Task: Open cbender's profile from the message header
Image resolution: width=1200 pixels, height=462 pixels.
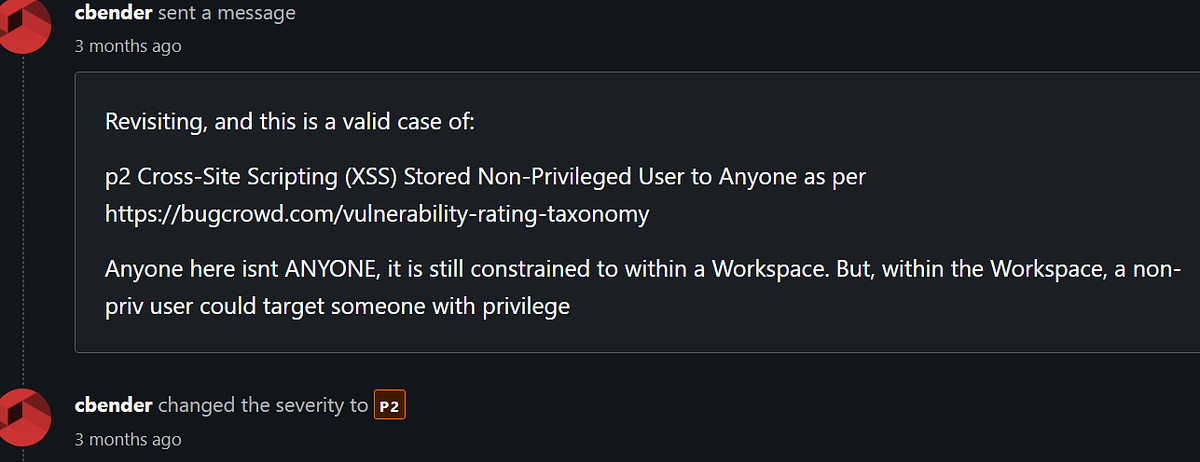Action: point(113,13)
